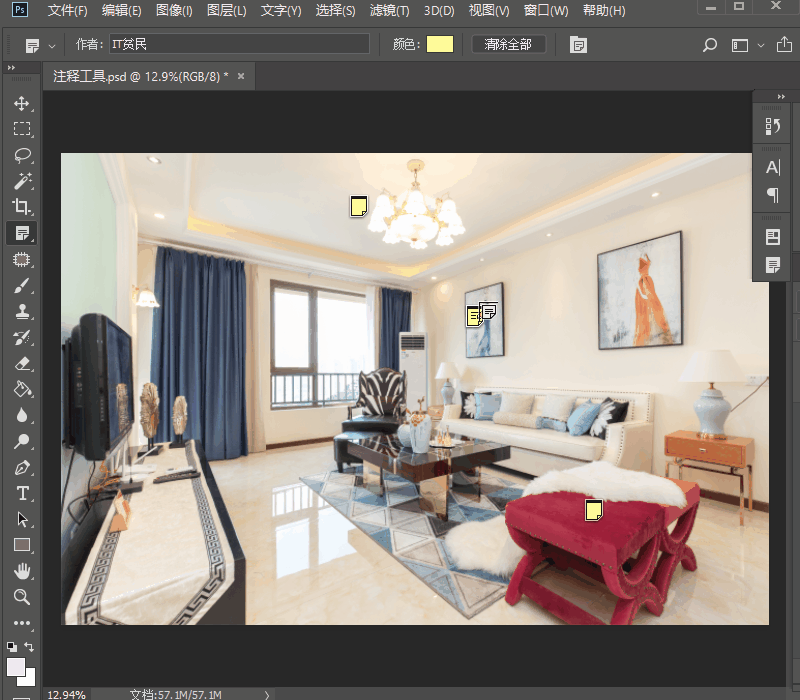The width and height of the screenshot is (800, 700).
Task: Open the 图层(L) menu
Action: point(226,11)
